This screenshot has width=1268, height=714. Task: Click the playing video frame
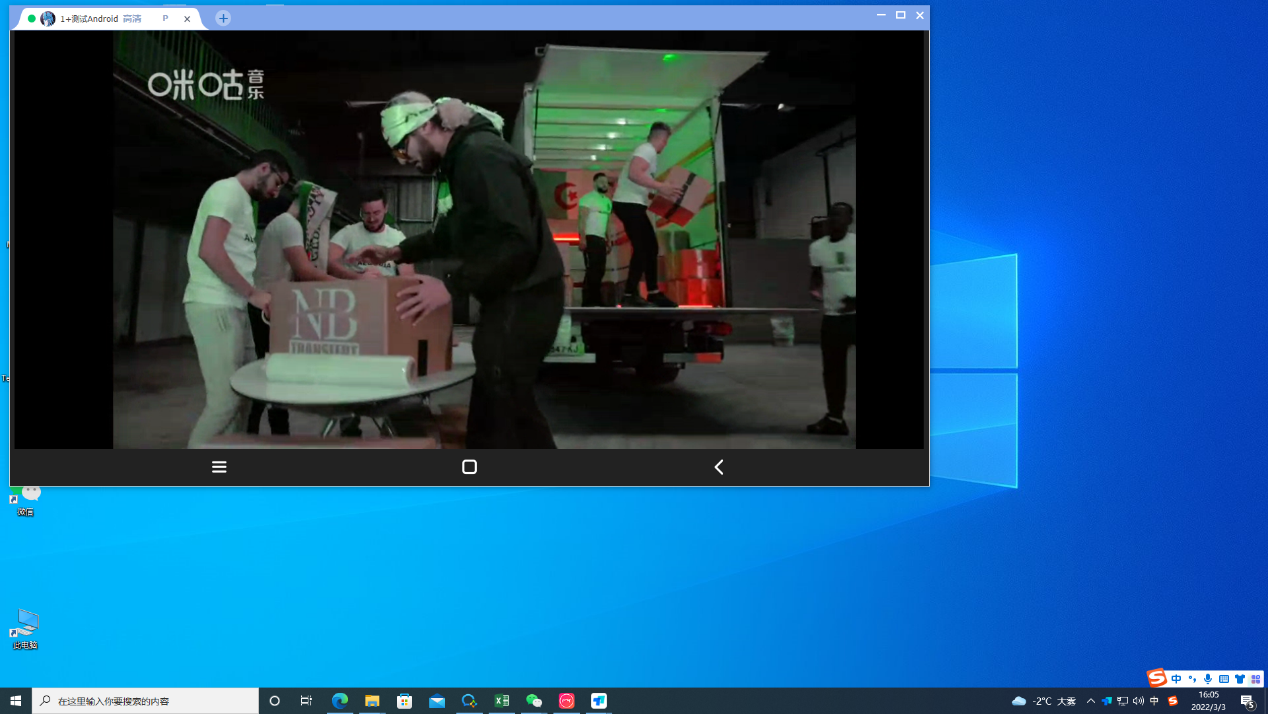[x=484, y=239]
